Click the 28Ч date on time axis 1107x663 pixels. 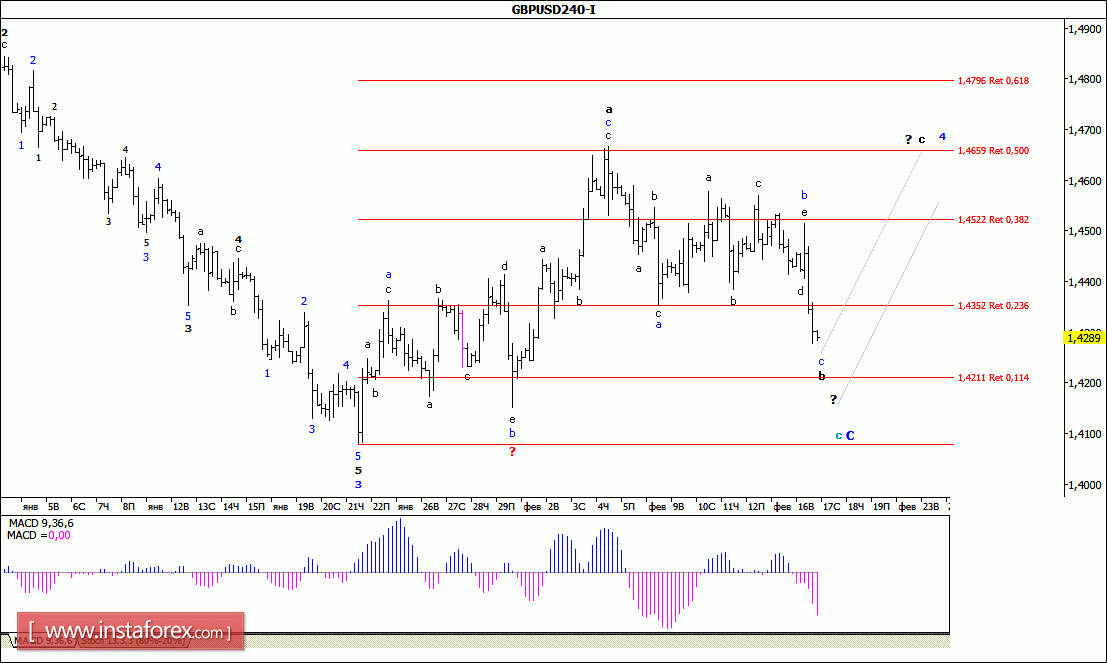(481, 506)
